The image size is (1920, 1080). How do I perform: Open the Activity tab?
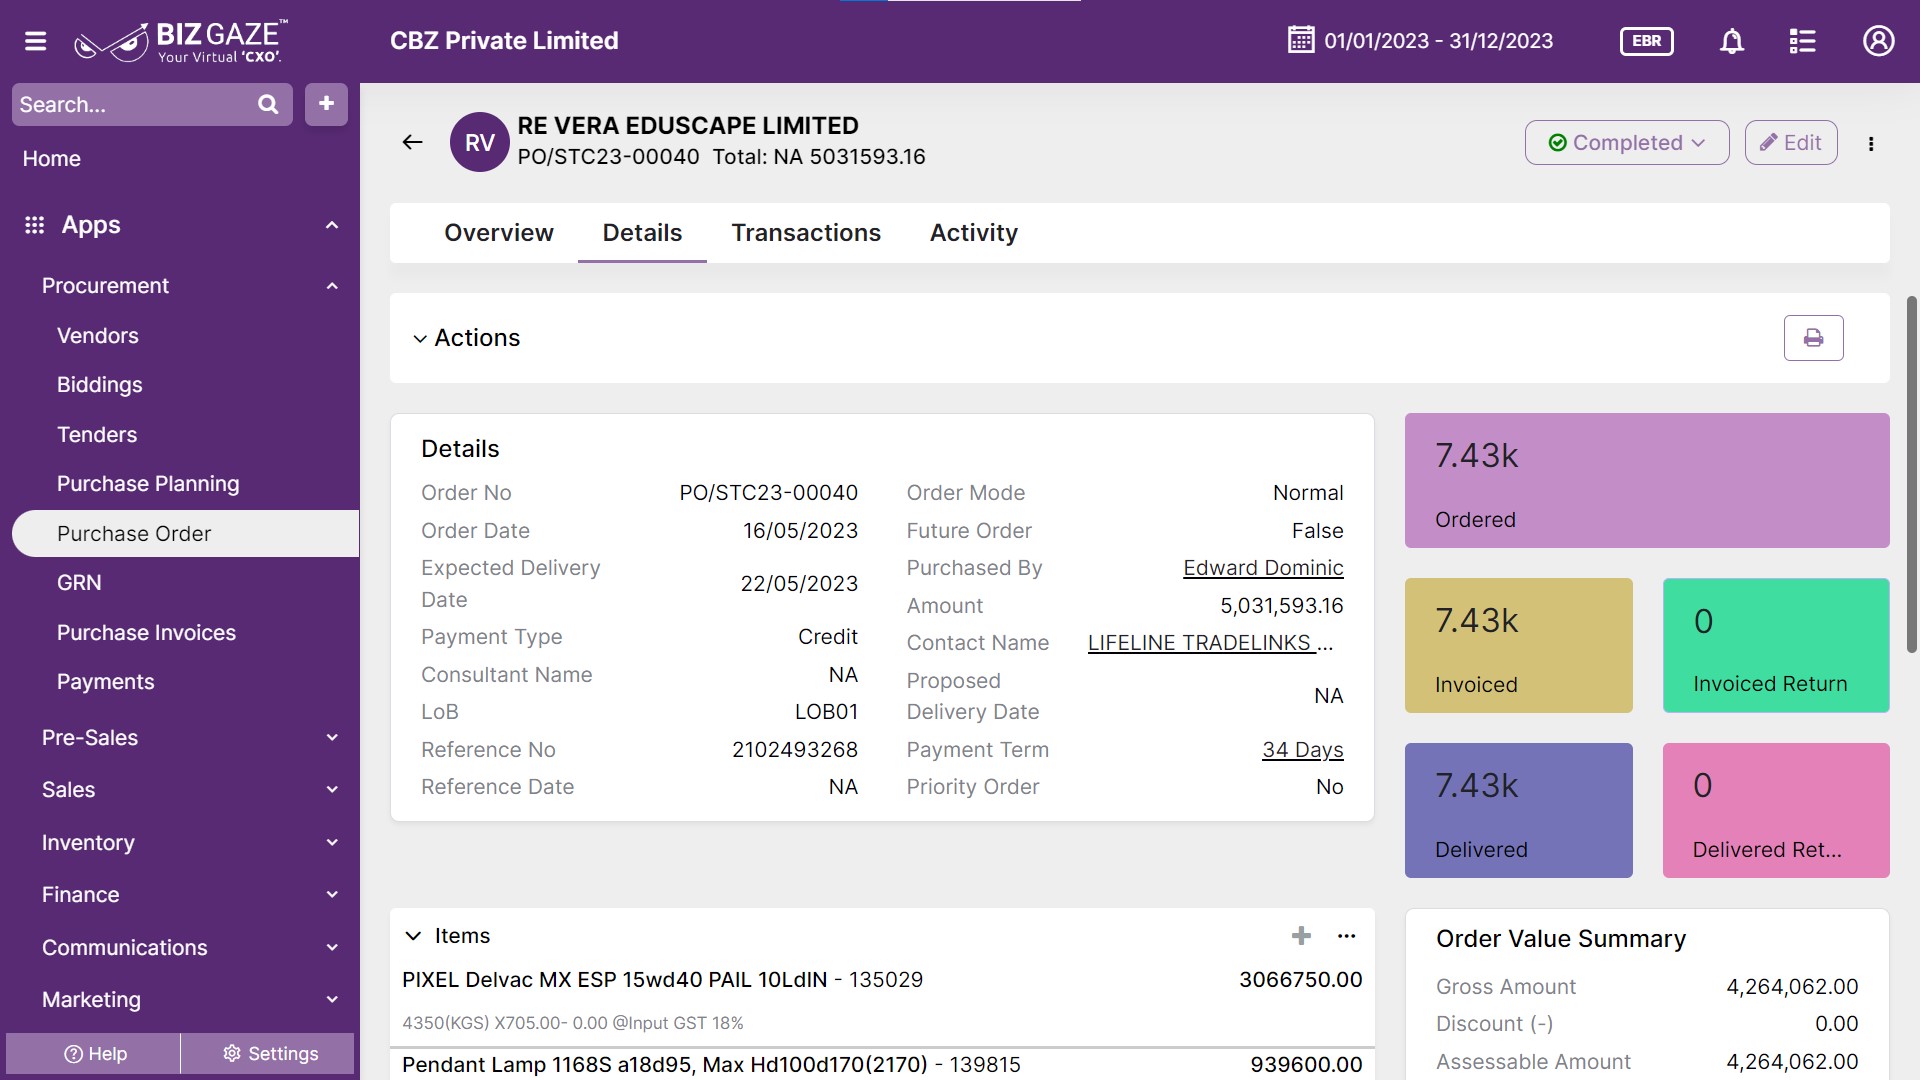click(x=974, y=233)
